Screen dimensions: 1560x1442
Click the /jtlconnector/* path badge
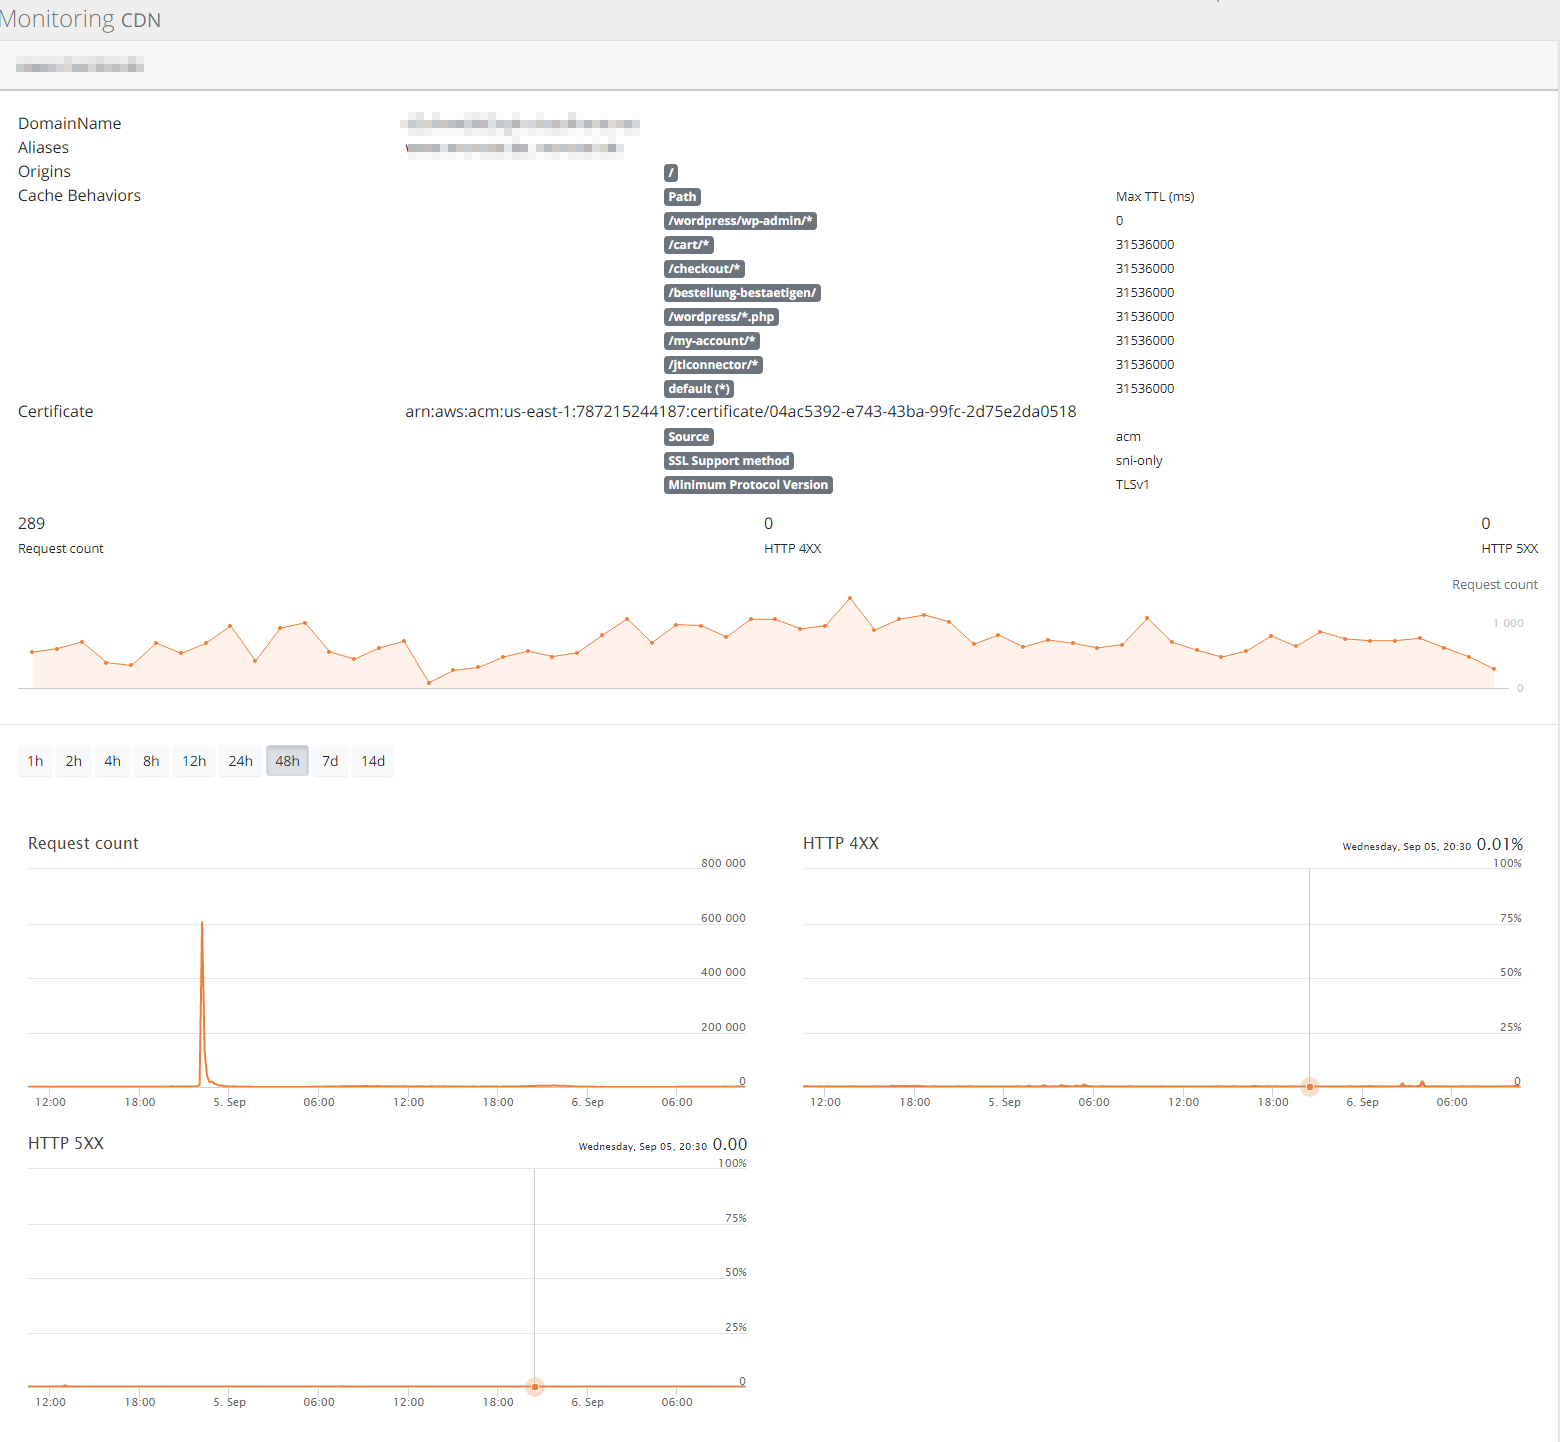click(713, 365)
